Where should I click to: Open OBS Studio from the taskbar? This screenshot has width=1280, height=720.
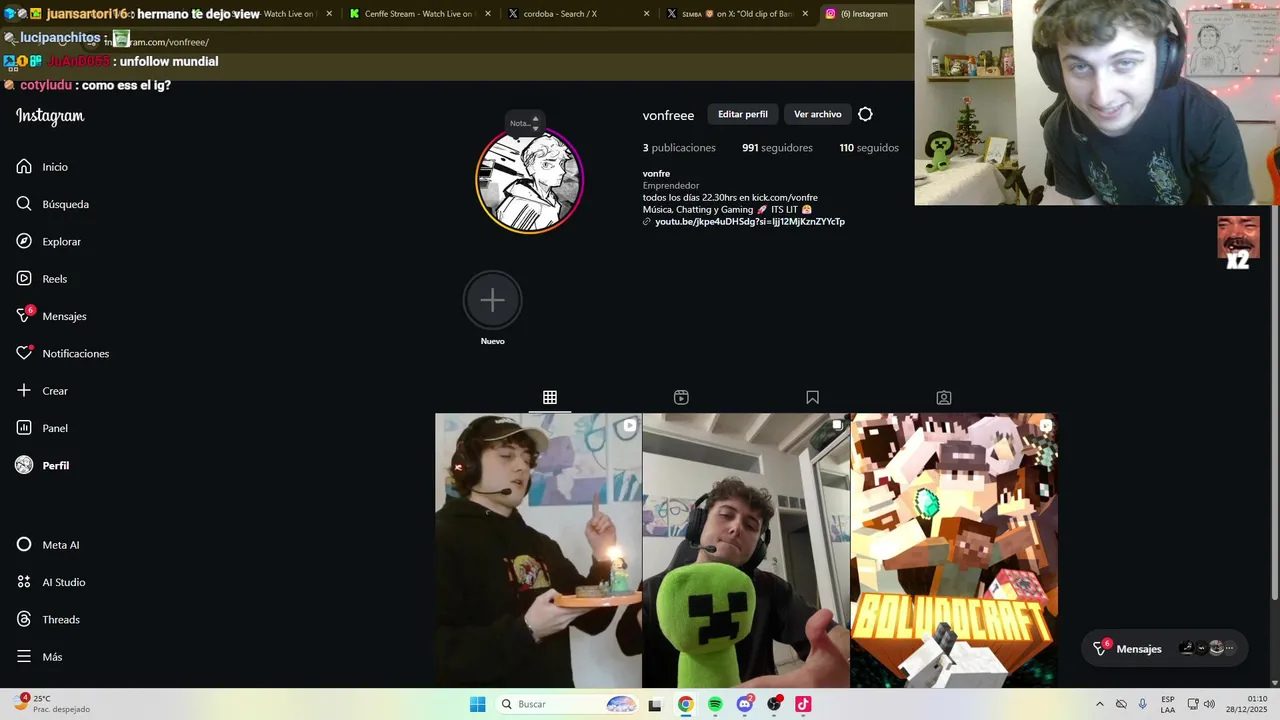[x=774, y=704]
